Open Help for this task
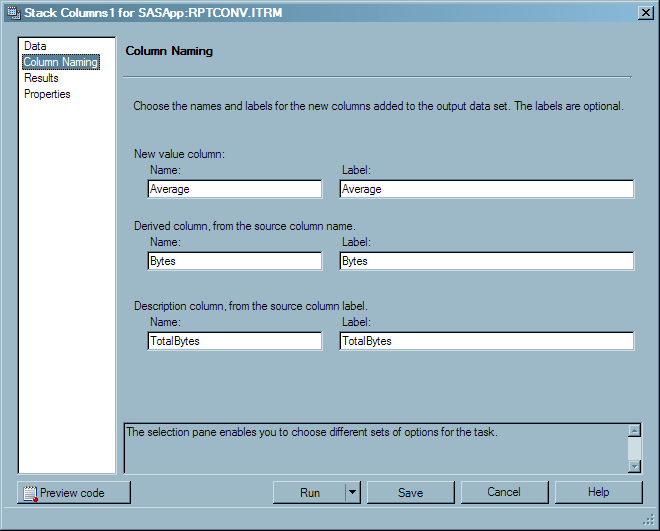The height and width of the screenshot is (531, 660). coord(599,492)
